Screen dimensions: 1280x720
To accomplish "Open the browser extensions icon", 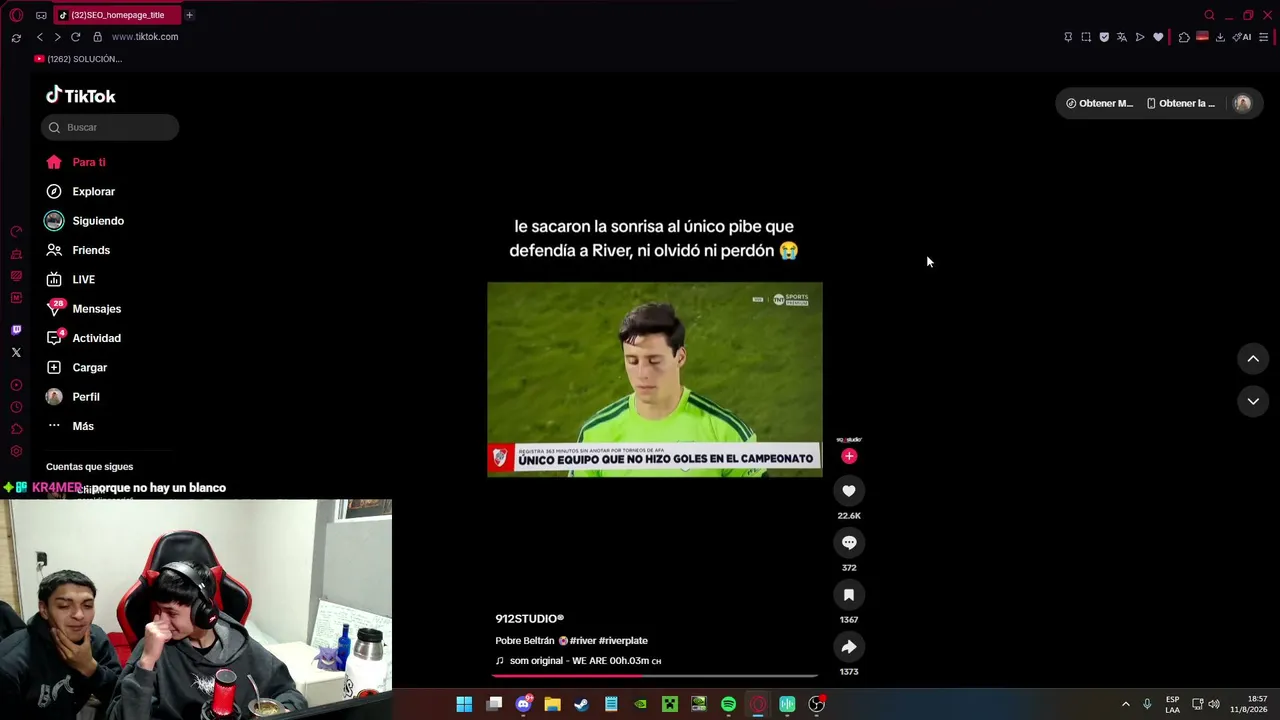I will click(x=1184, y=37).
